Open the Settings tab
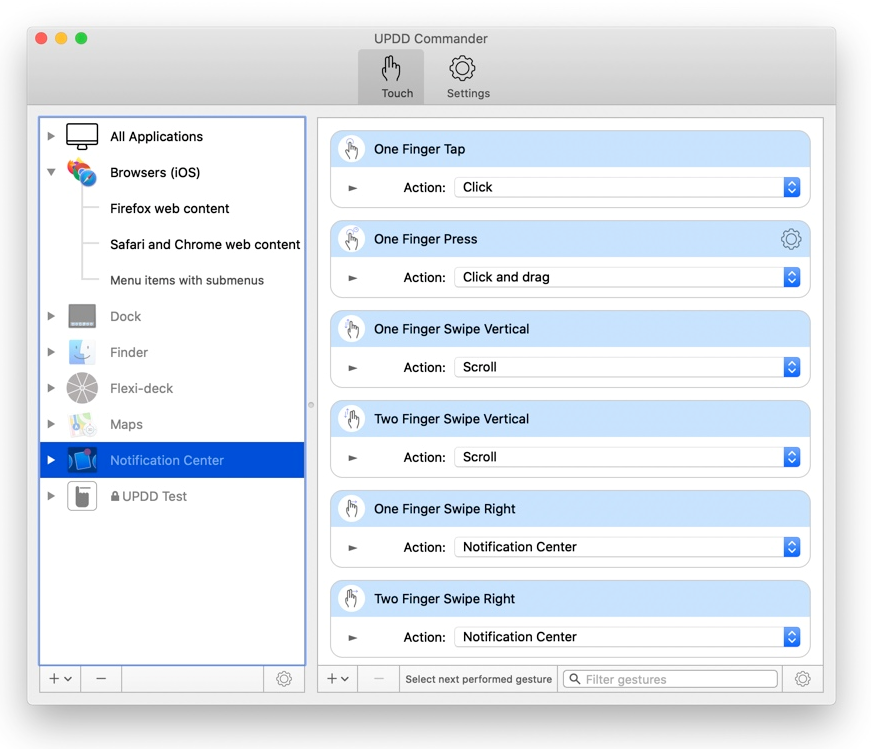Viewport: 871px width, 749px height. [x=468, y=77]
